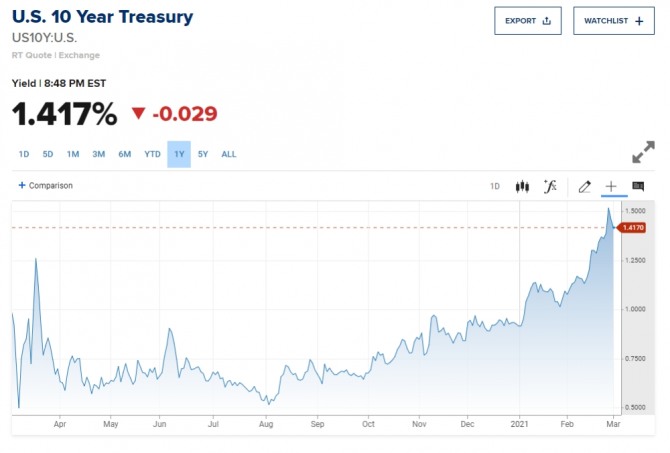
Task: Select the 1D time range
Action: (24, 154)
